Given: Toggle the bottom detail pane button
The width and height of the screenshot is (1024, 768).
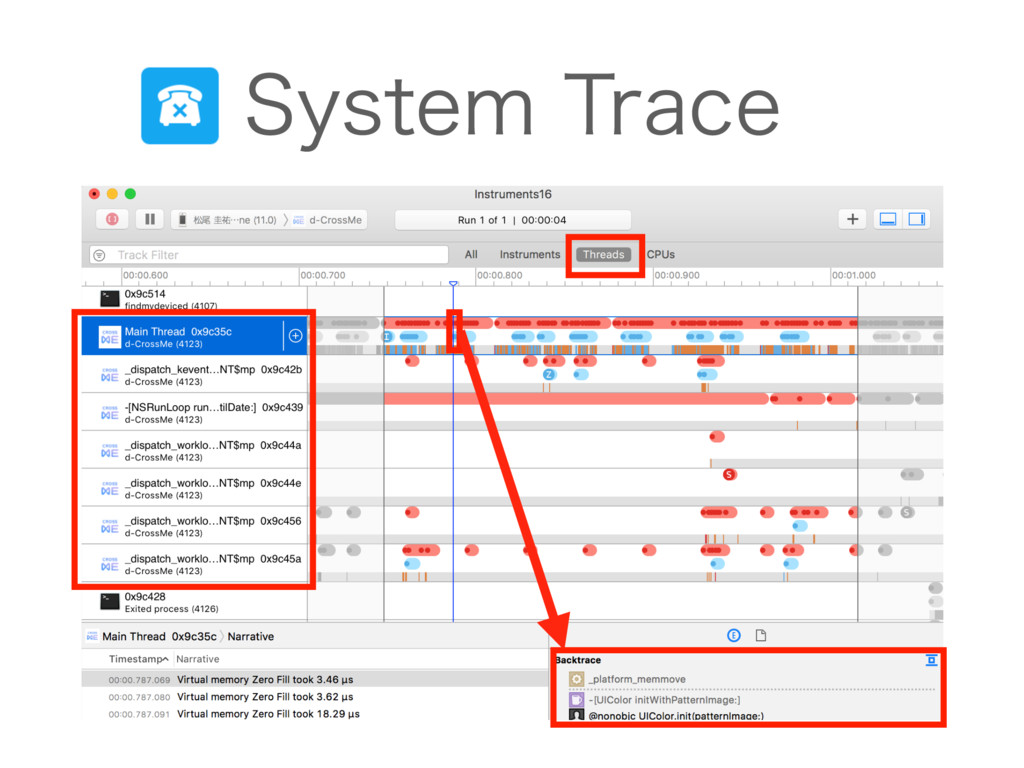Looking at the screenshot, I should [x=888, y=219].
